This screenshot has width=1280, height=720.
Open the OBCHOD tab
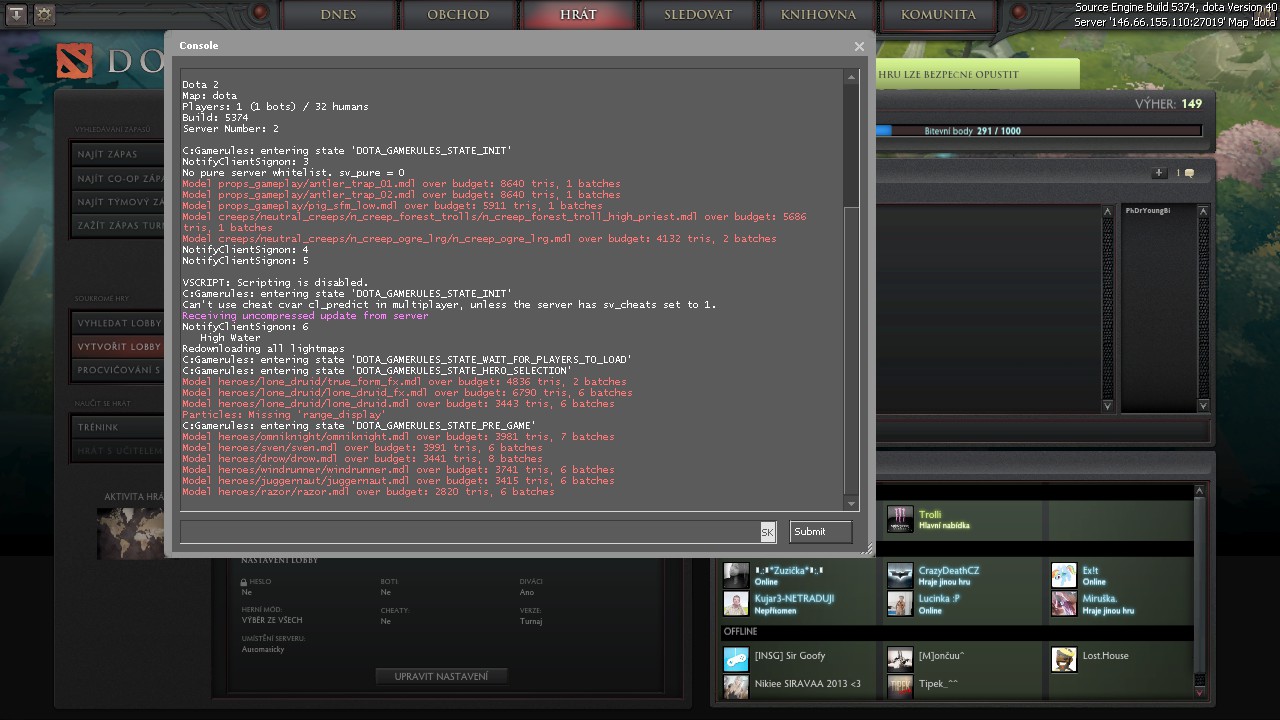click(458, 15)
